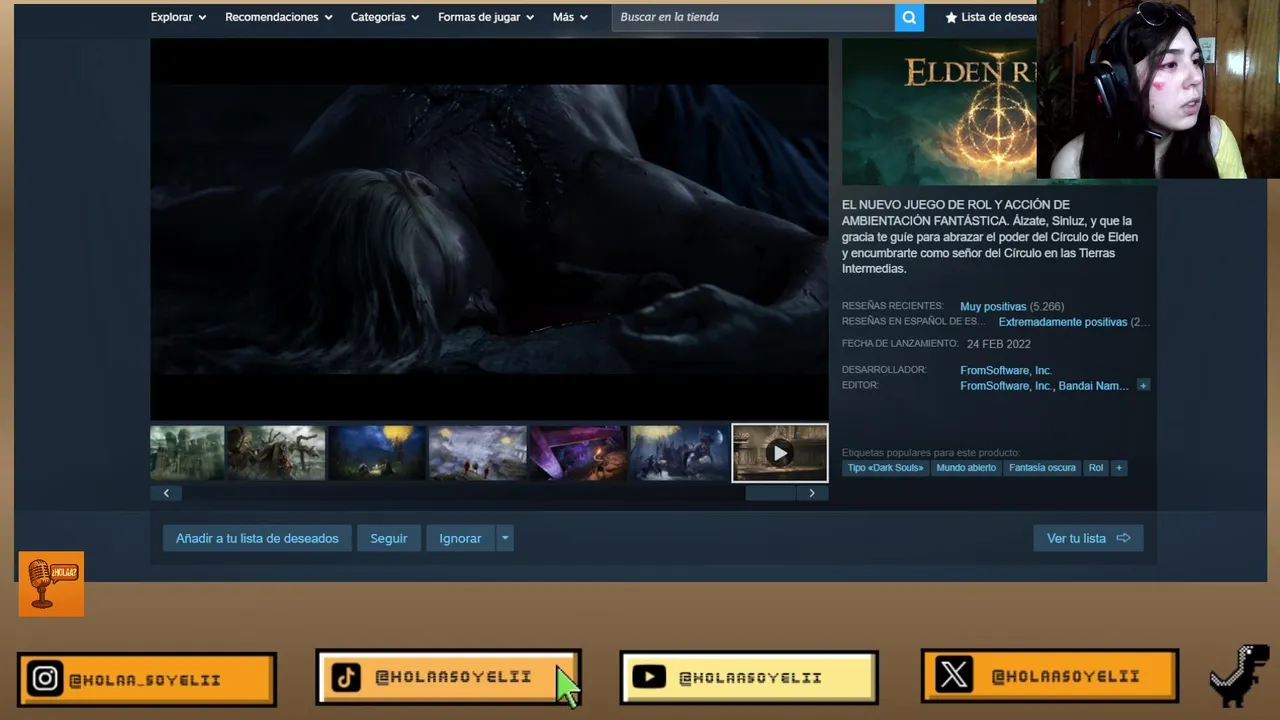Select the fifth thumbnail with purple magic
Viewport: 1280px width, 720px height.
[x=578, y=453]
